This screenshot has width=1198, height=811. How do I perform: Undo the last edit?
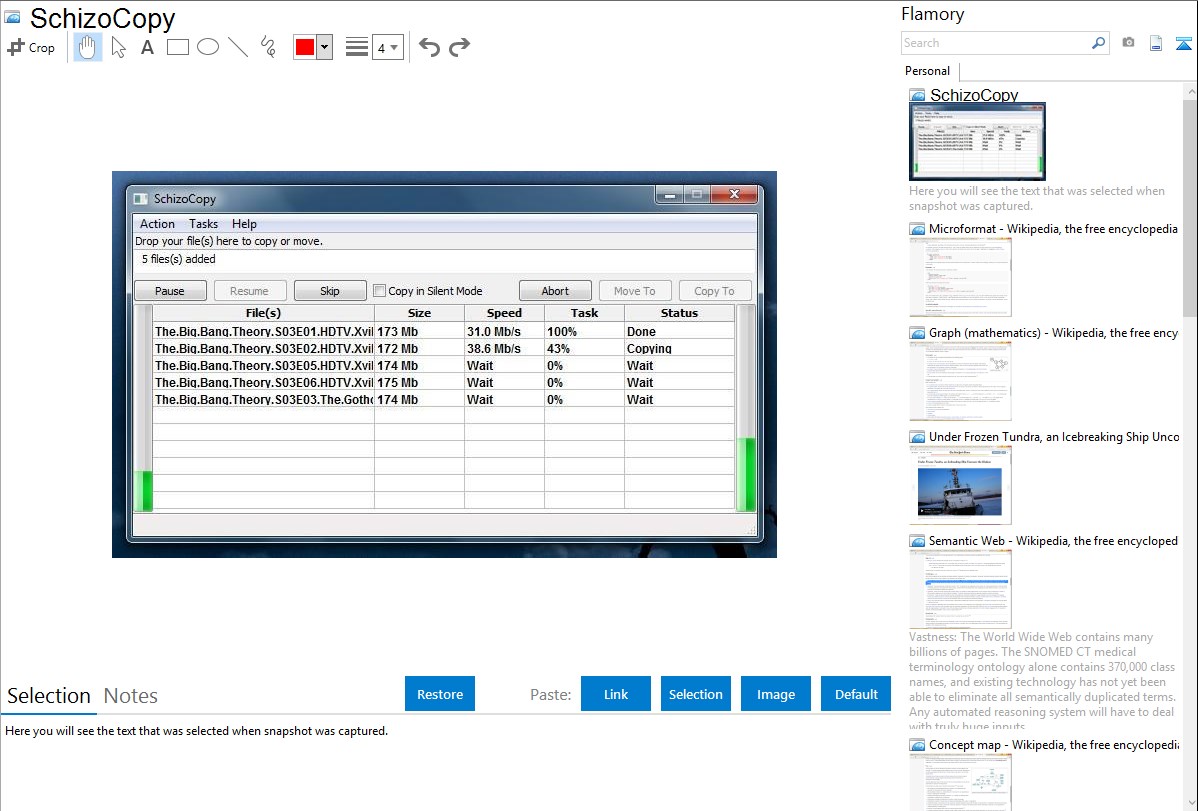(x=429, y=47)
